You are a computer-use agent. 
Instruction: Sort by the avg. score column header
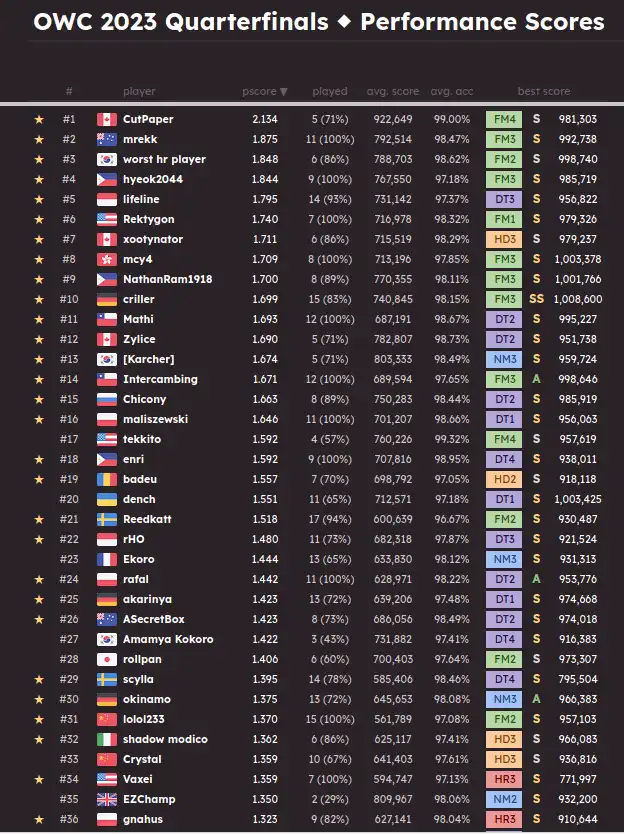(x=393, y=91)
